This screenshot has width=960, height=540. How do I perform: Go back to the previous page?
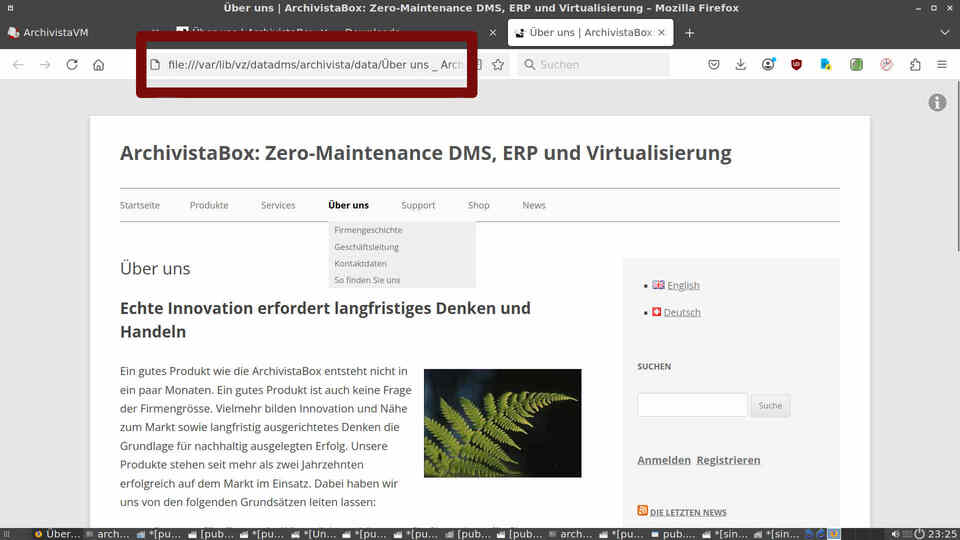coord(18,64)
